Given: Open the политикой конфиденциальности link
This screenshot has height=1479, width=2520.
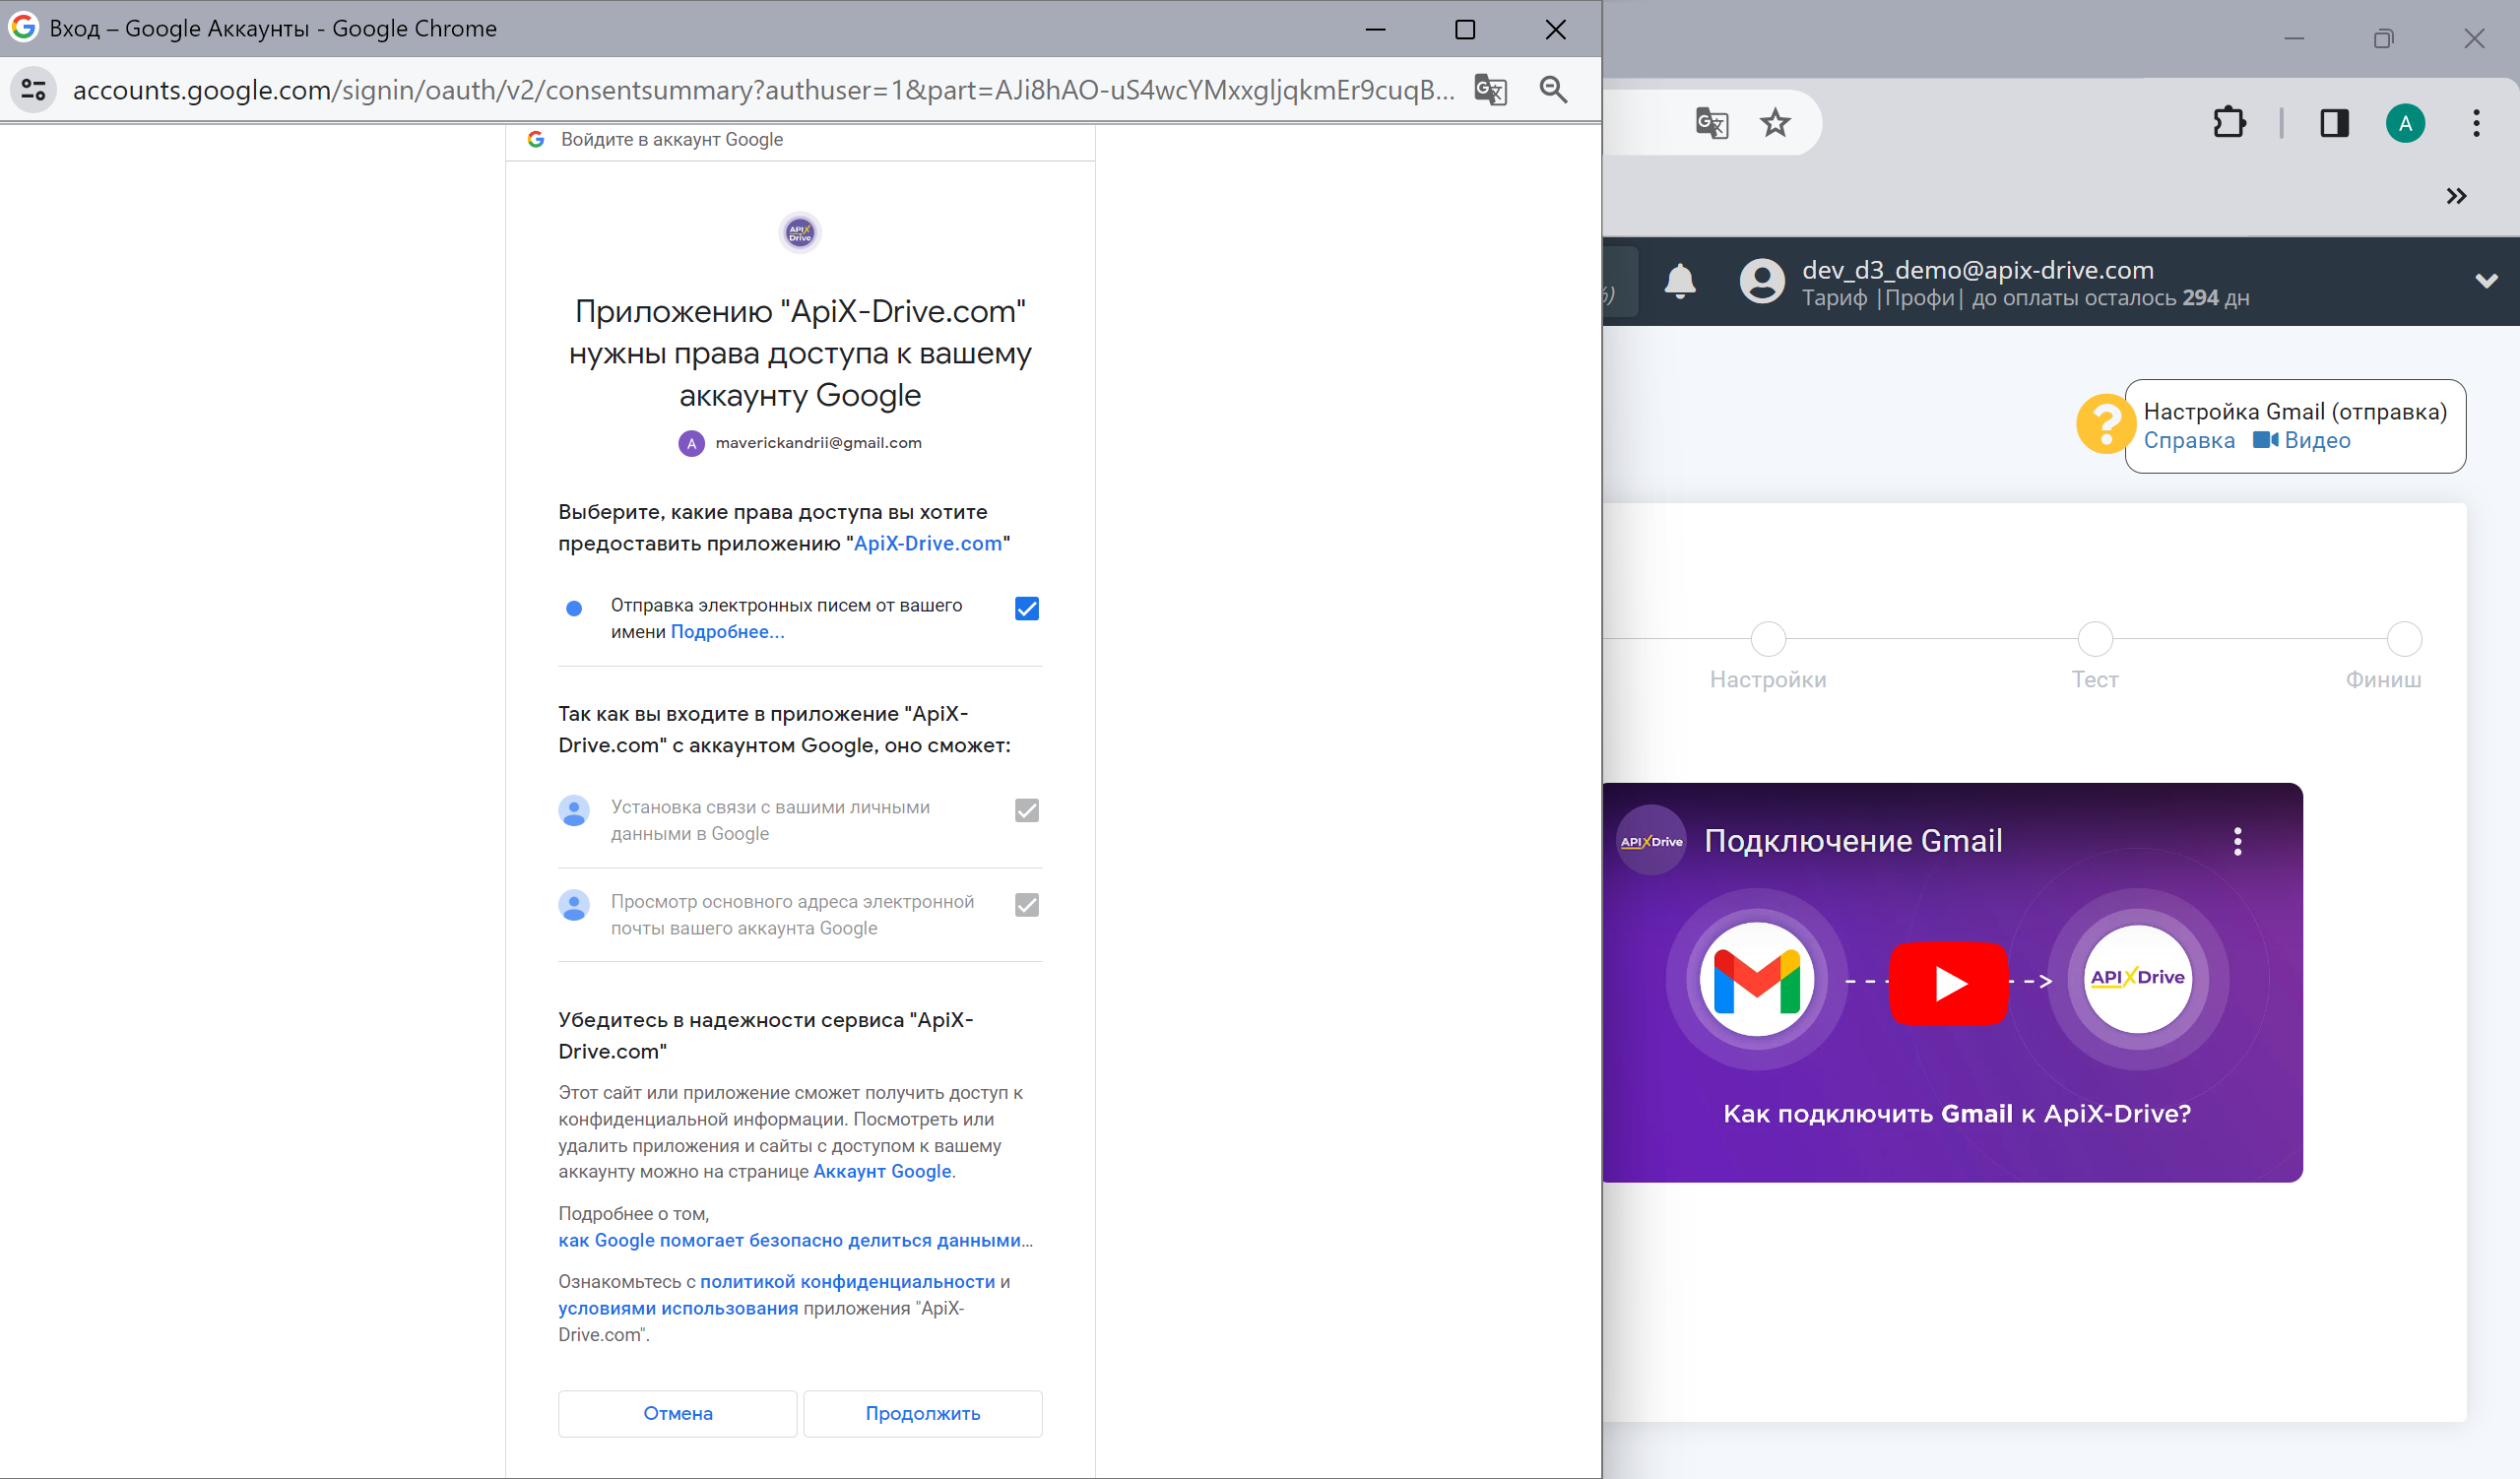Looking at the screenshot, I should tap(847, 1281).
